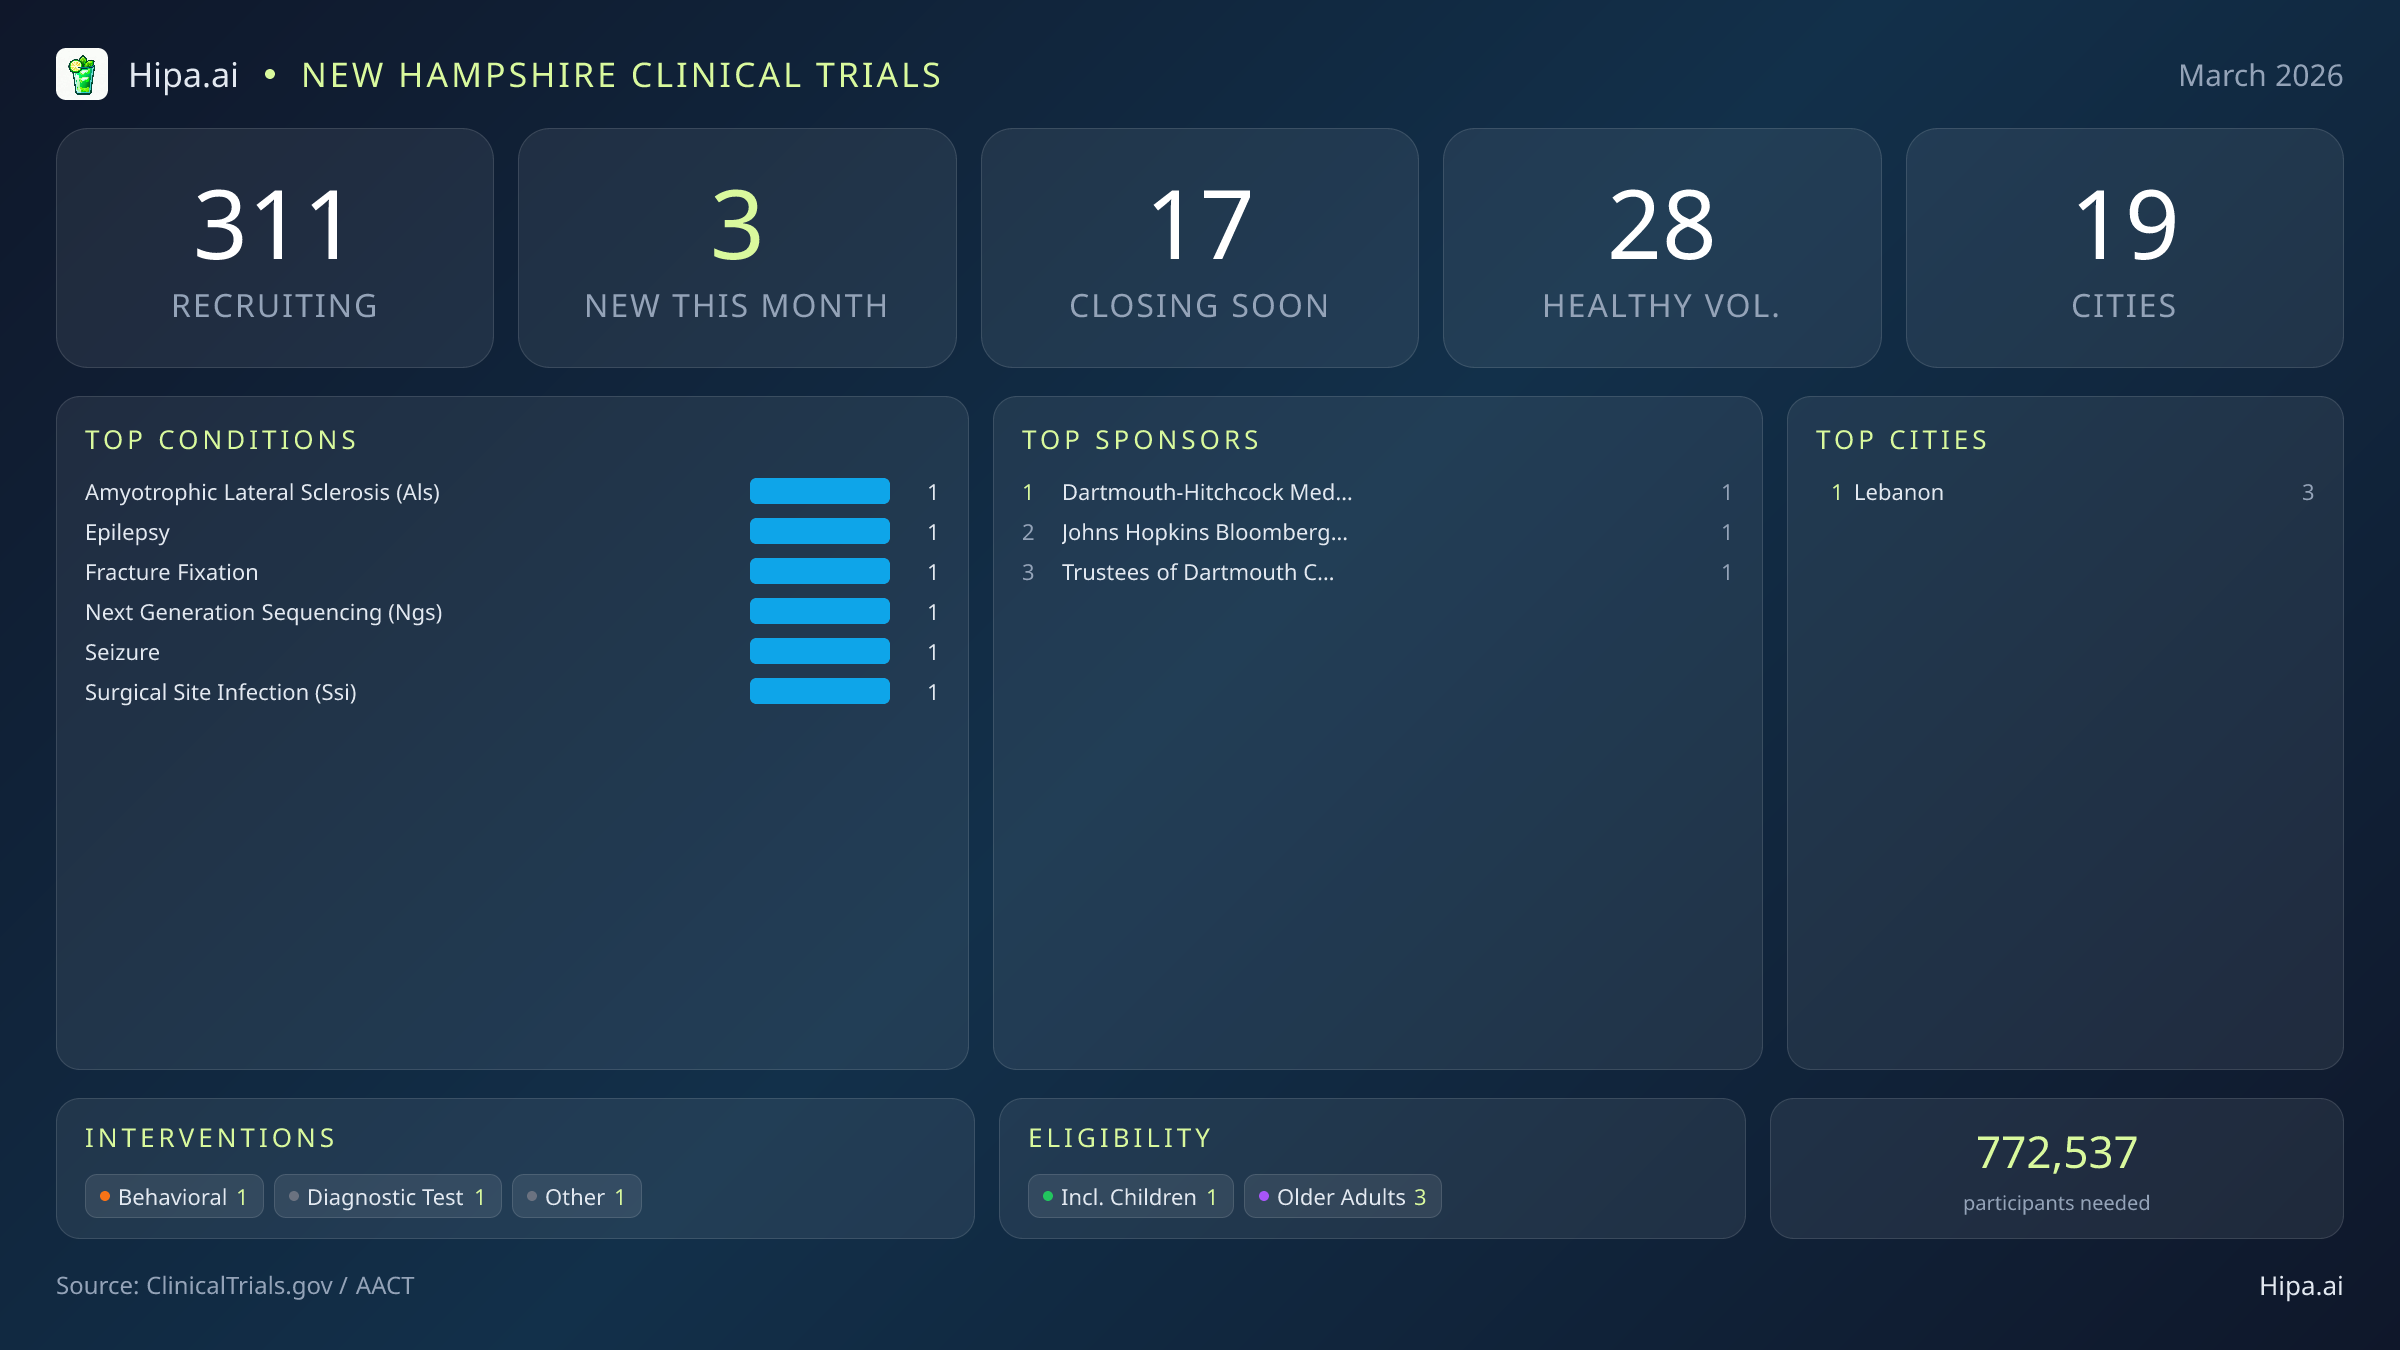This screenshot has height=1350, width=2400.
Task: Toggle the Incl. Children eligibility filter
Action: pos(1129,1196)
